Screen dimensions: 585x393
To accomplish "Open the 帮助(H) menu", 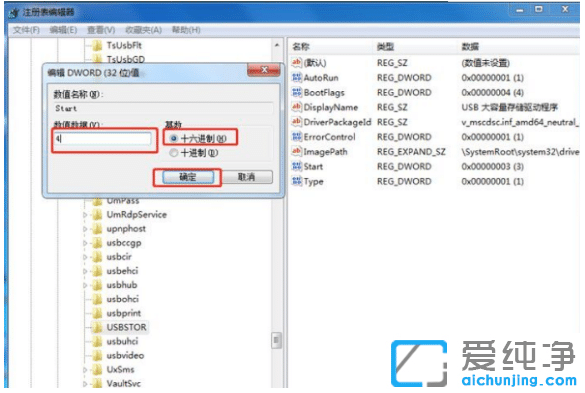I will pos(186,30).
